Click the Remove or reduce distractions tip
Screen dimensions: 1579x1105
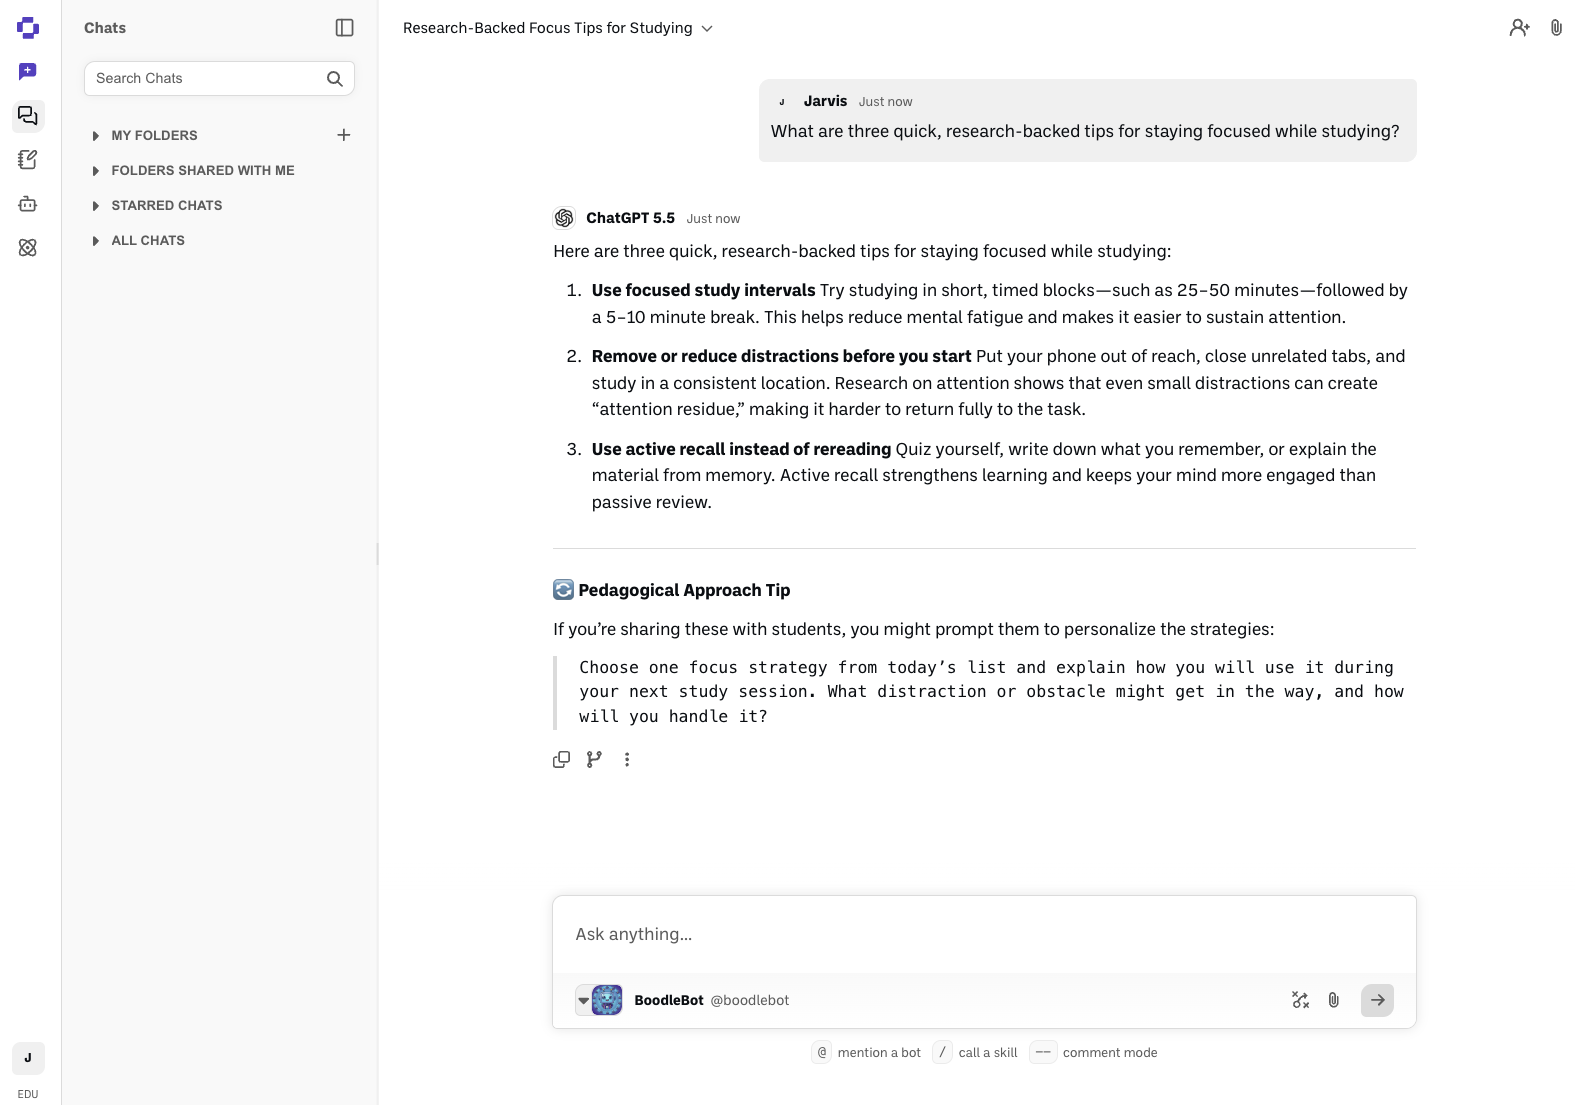pyautogui.click(x=782, y=356)
